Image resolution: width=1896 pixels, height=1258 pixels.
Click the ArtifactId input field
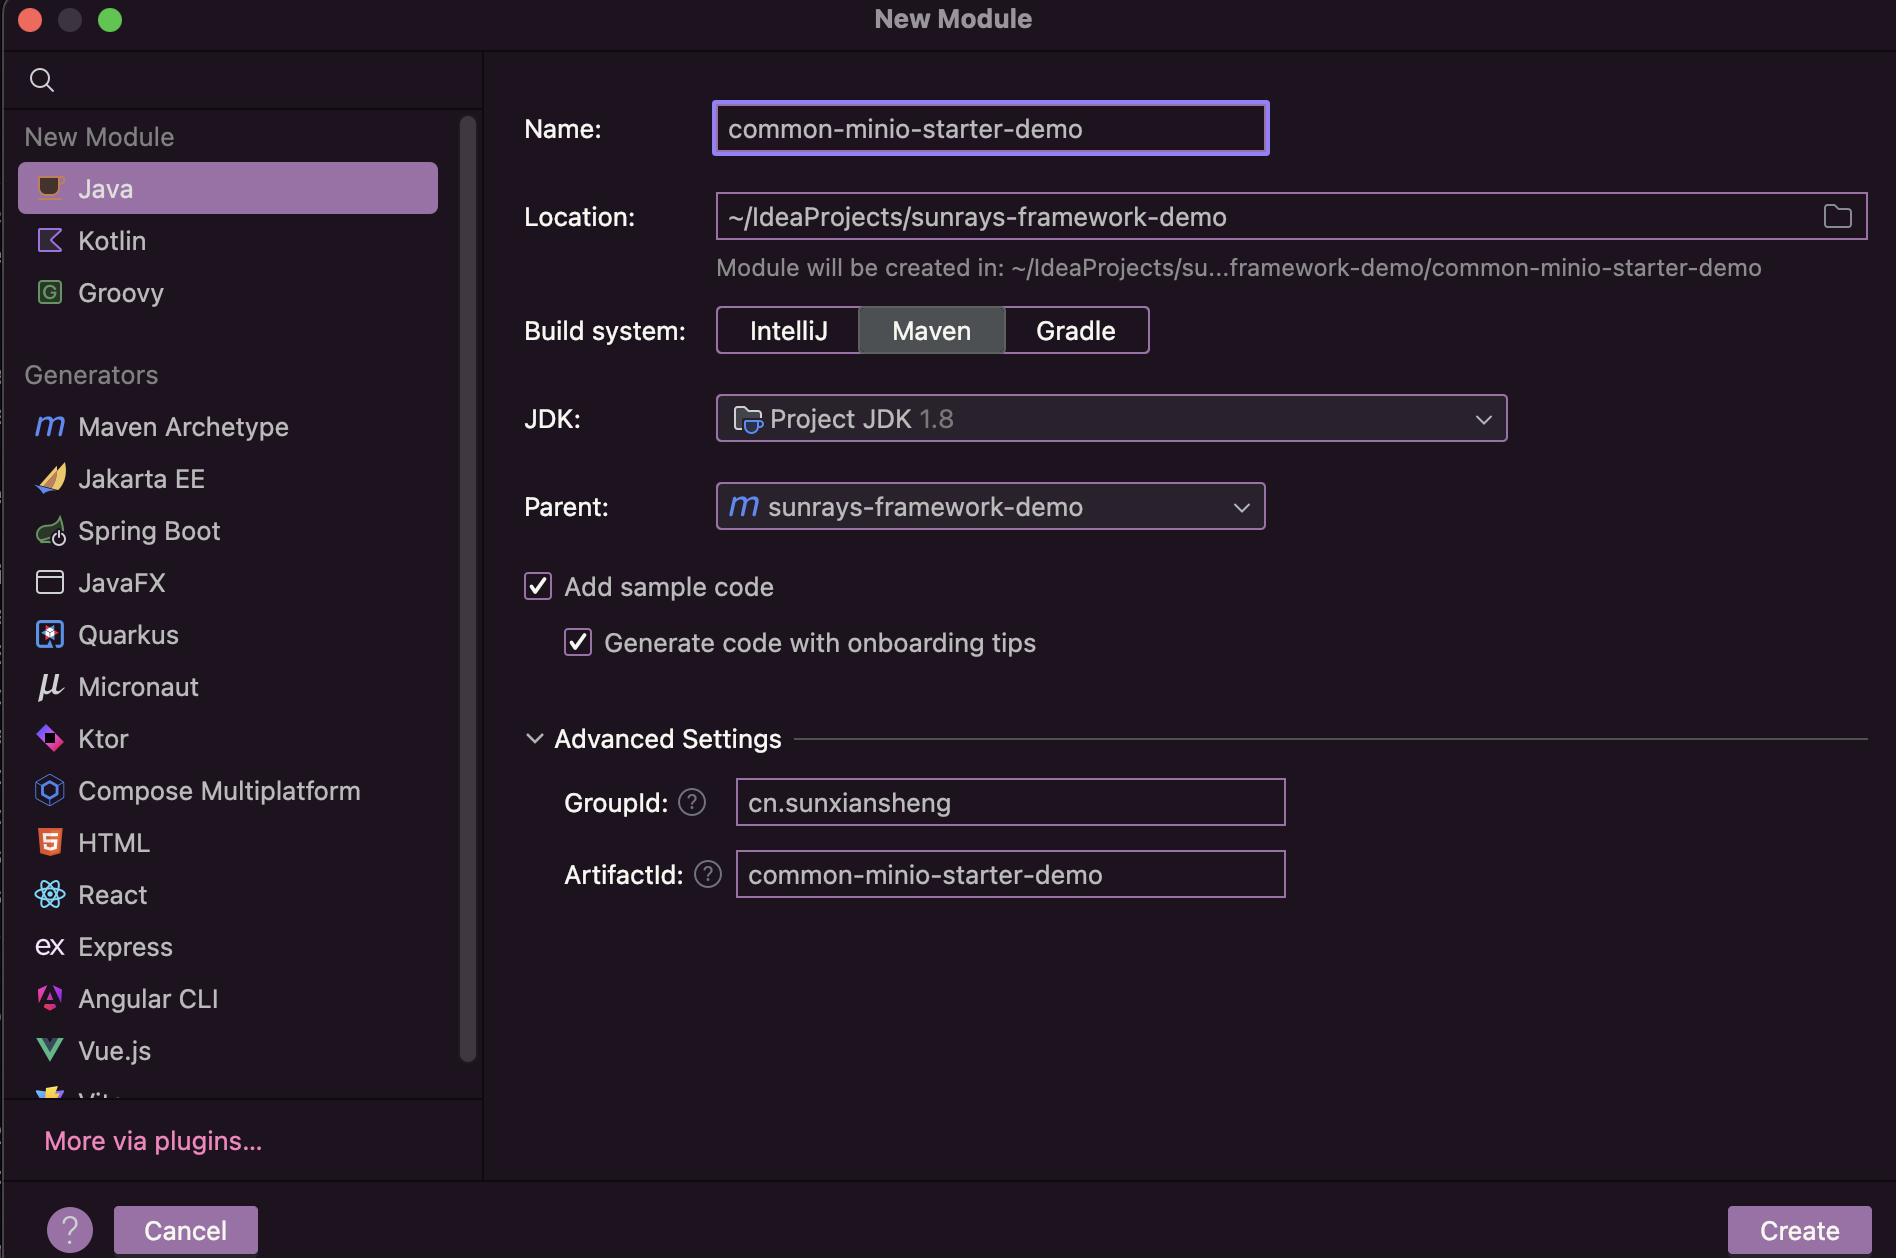coord(1010,874)
